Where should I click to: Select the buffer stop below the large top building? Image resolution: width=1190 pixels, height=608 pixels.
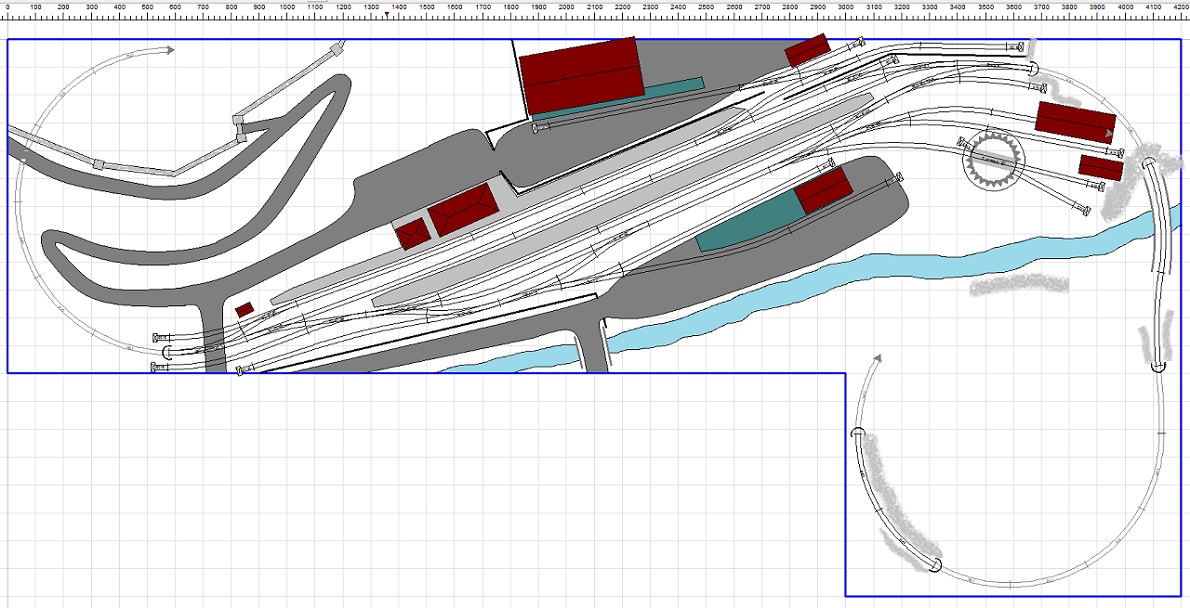click(538, 129)
